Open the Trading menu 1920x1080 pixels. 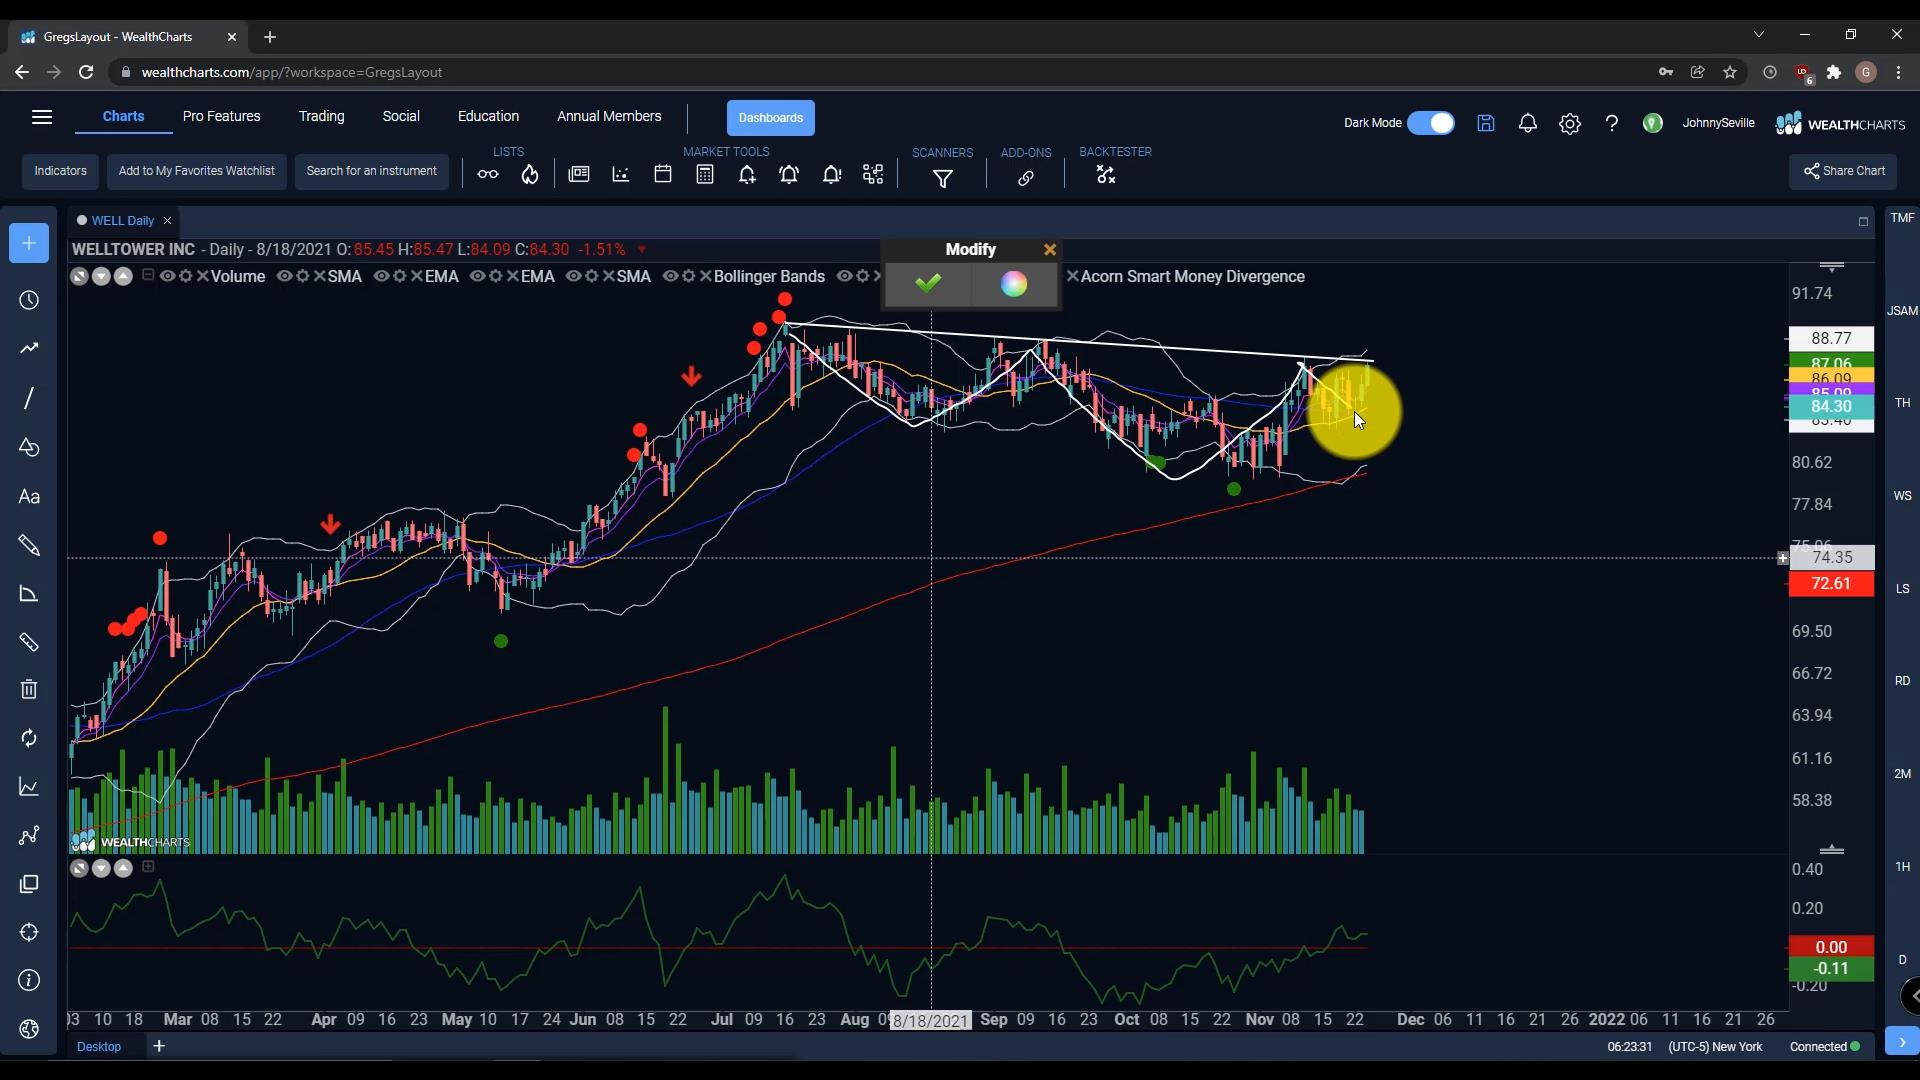tap(322, 117)
